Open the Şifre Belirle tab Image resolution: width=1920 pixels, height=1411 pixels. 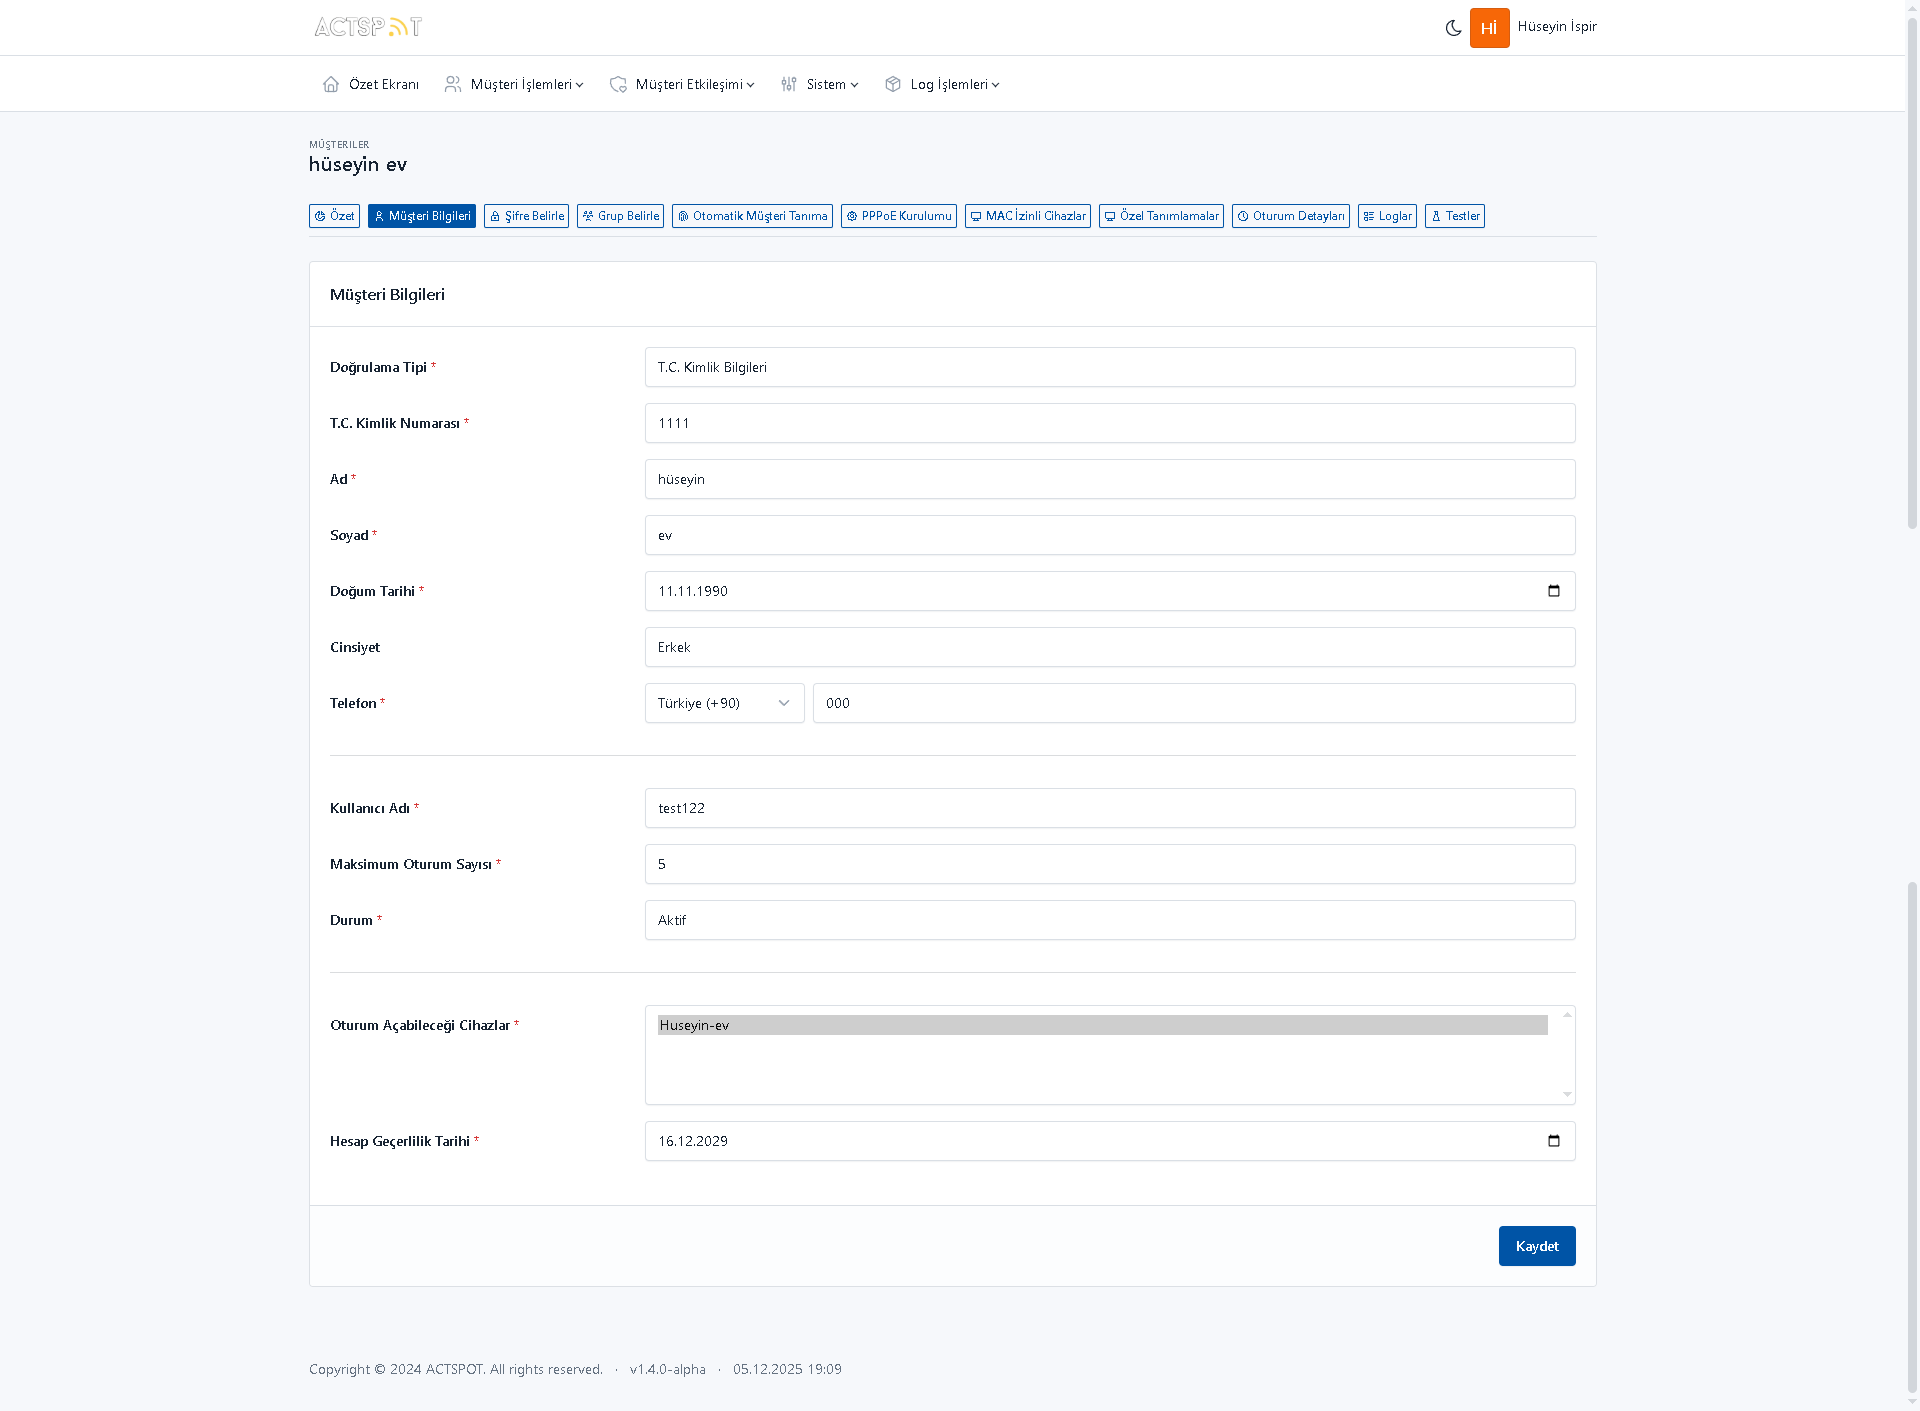pyautogui.click(x=526, y=216)
